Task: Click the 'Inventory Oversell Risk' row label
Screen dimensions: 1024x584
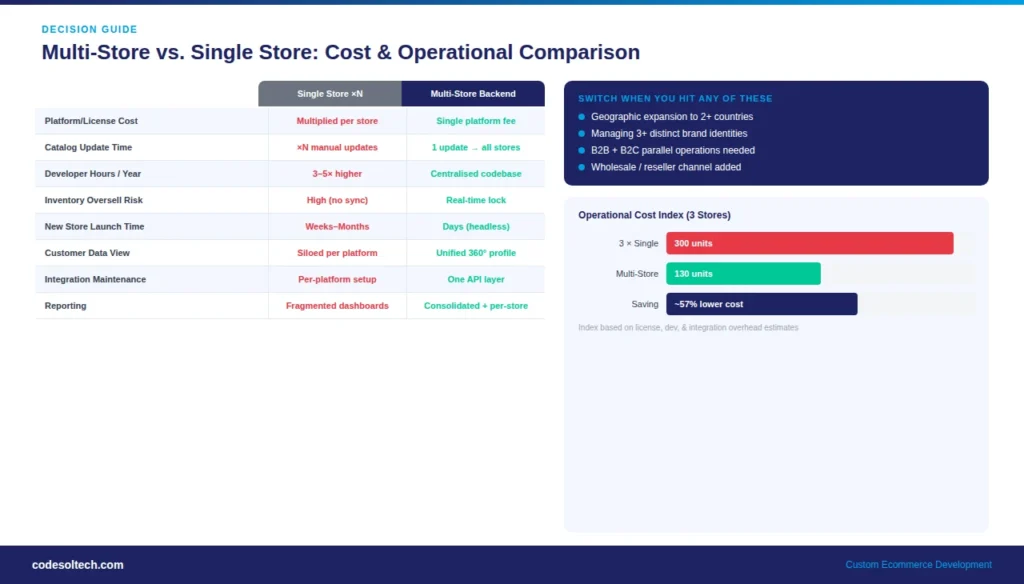Action: coord(93,200)
